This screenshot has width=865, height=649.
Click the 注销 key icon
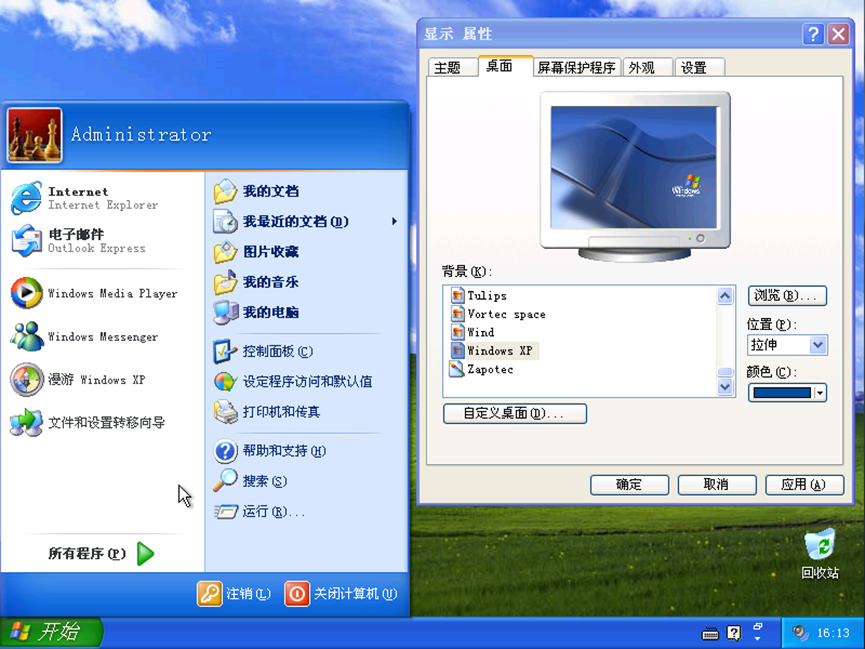(210, 594)
